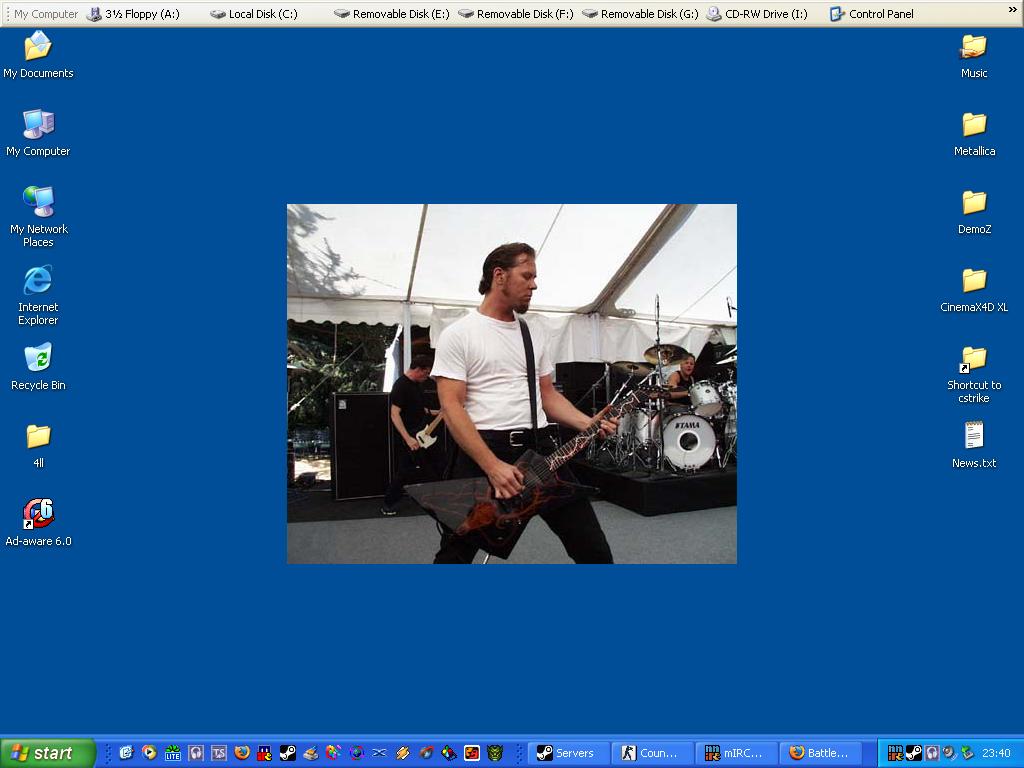This screenshot has width=1024, height=768.
Task: Open Removable Disk (E:) from toolbar
Action: click(x=392, y=14)
